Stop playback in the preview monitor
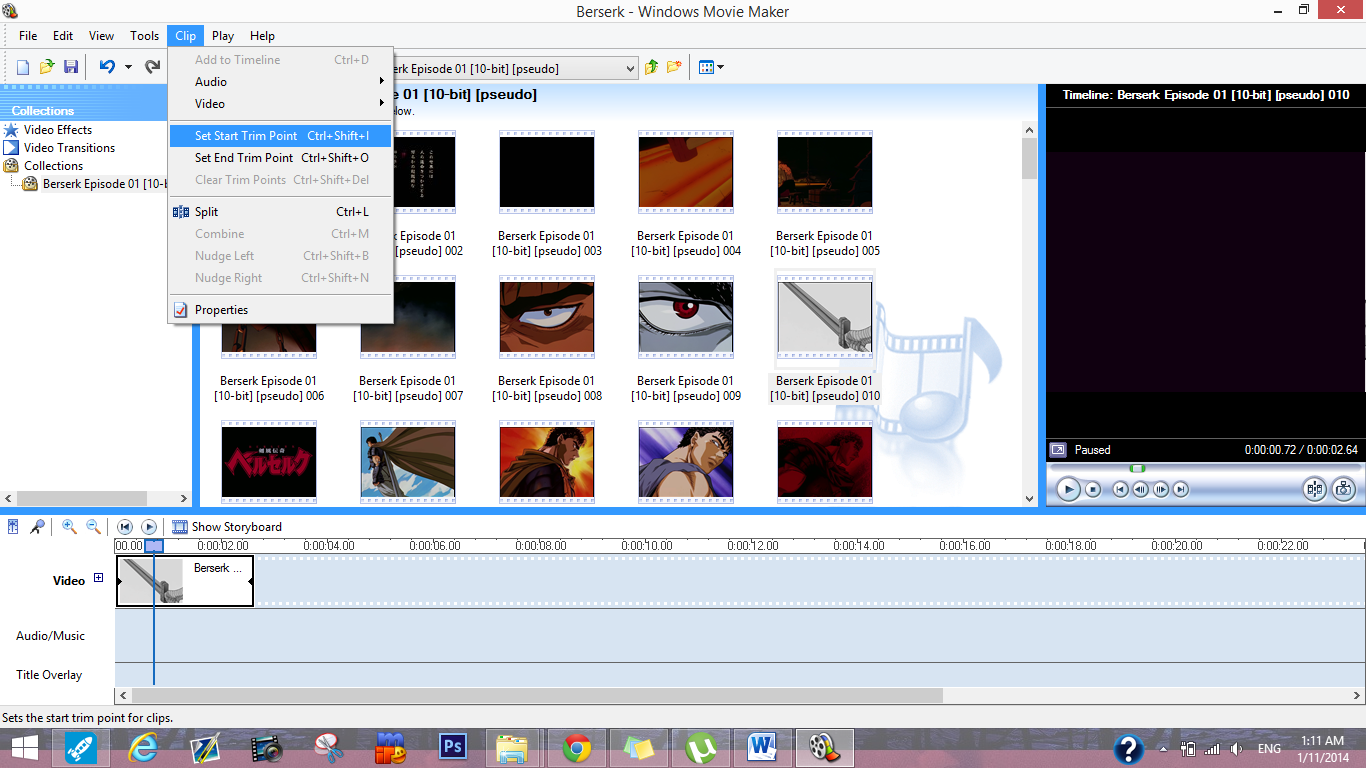The height and width of the screenshot is (768, 1366). [x=1093, y=489]
